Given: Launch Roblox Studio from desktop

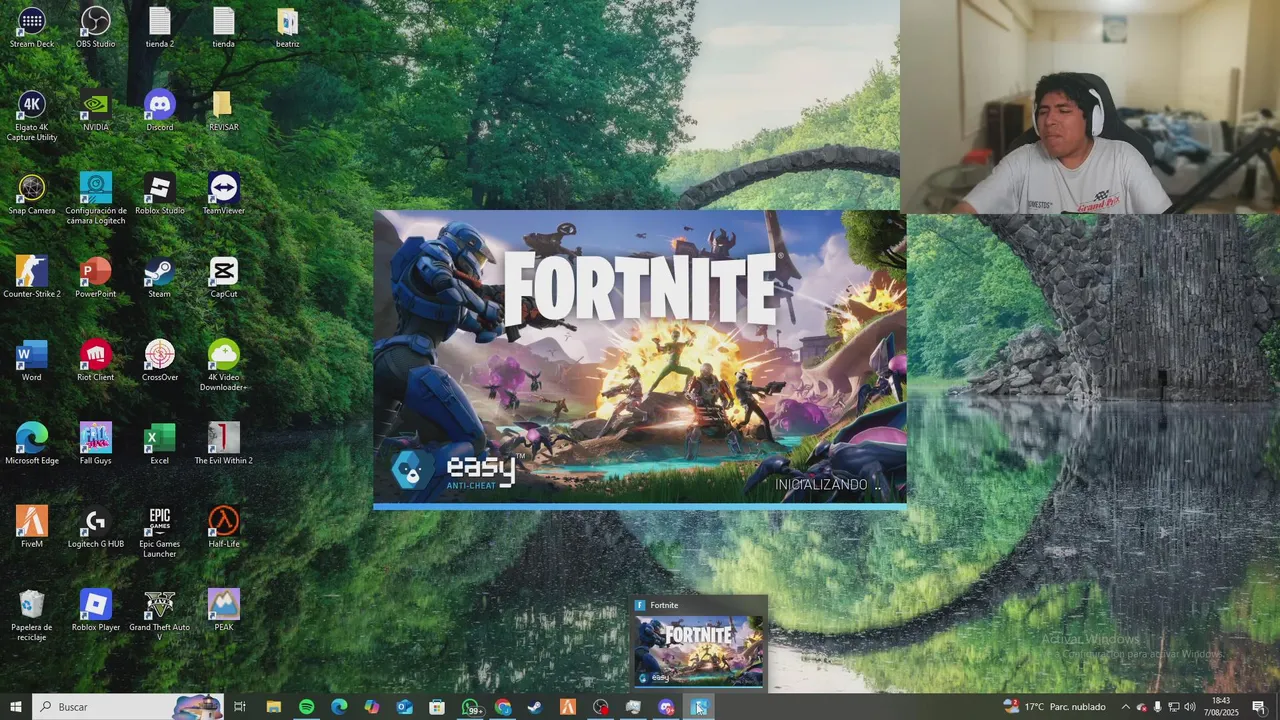Looking at the screenshot, I should pos(160,194).
